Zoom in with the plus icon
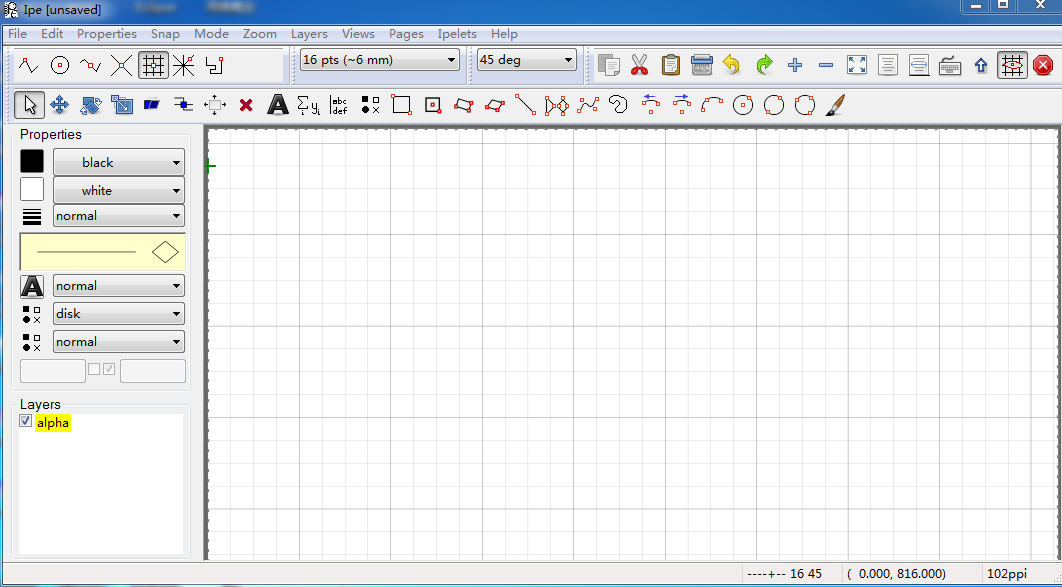This screenshot has width=1062, height=587. [795, 65]
